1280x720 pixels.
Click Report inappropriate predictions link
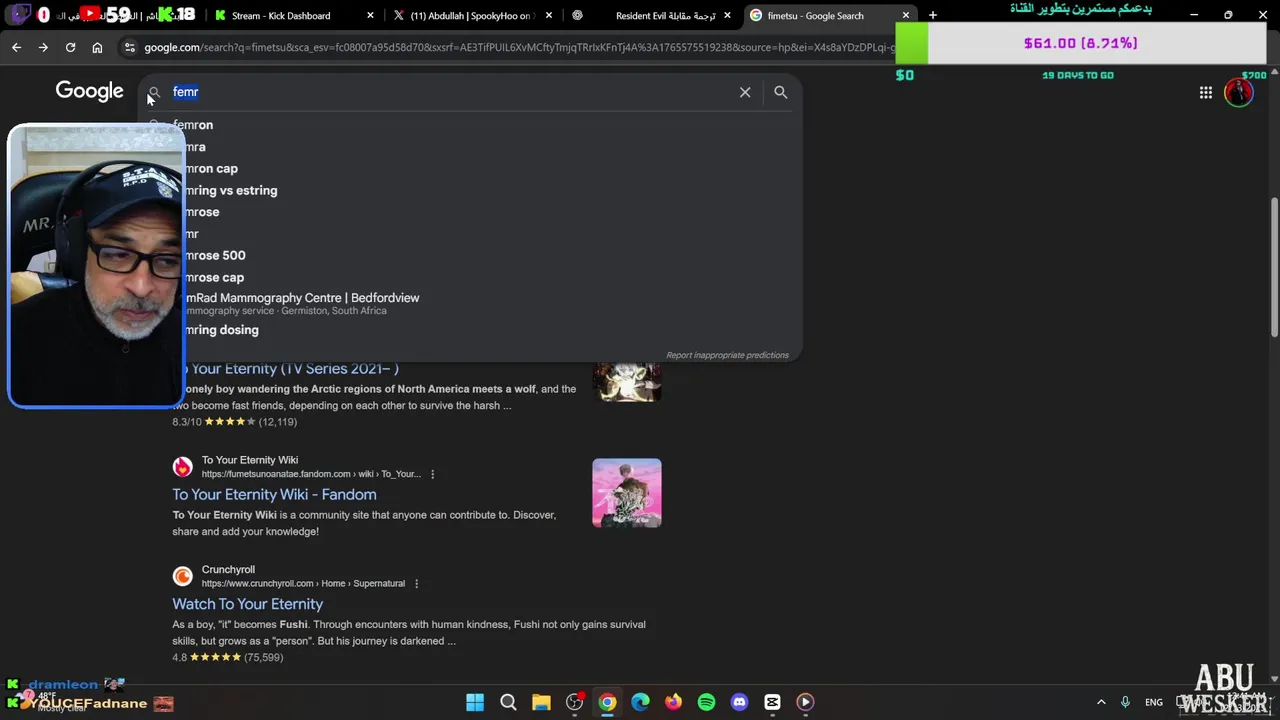(x=727, y=355)
